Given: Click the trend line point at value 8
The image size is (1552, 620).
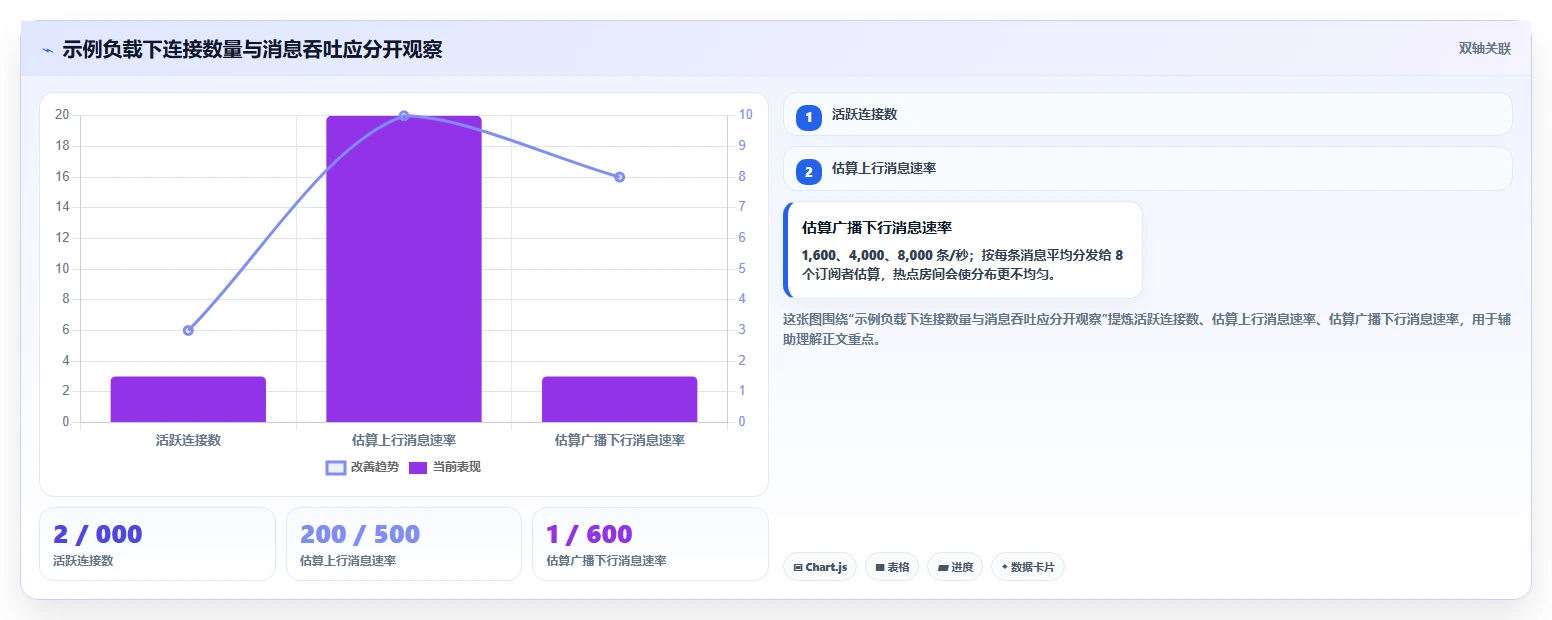Looking at the screenshot, I should point(619,177).
